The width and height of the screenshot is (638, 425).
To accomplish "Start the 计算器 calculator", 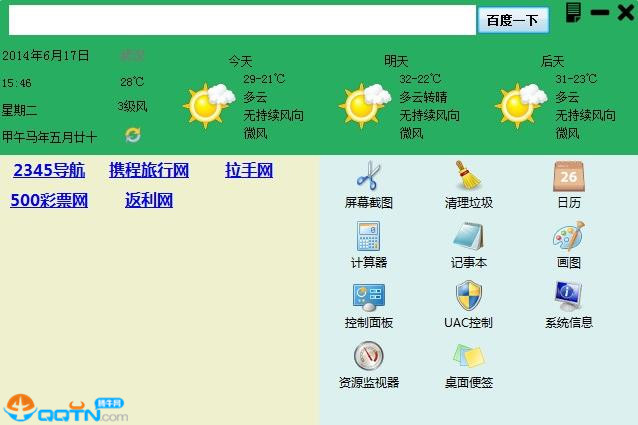I will (x=368, y=237).
